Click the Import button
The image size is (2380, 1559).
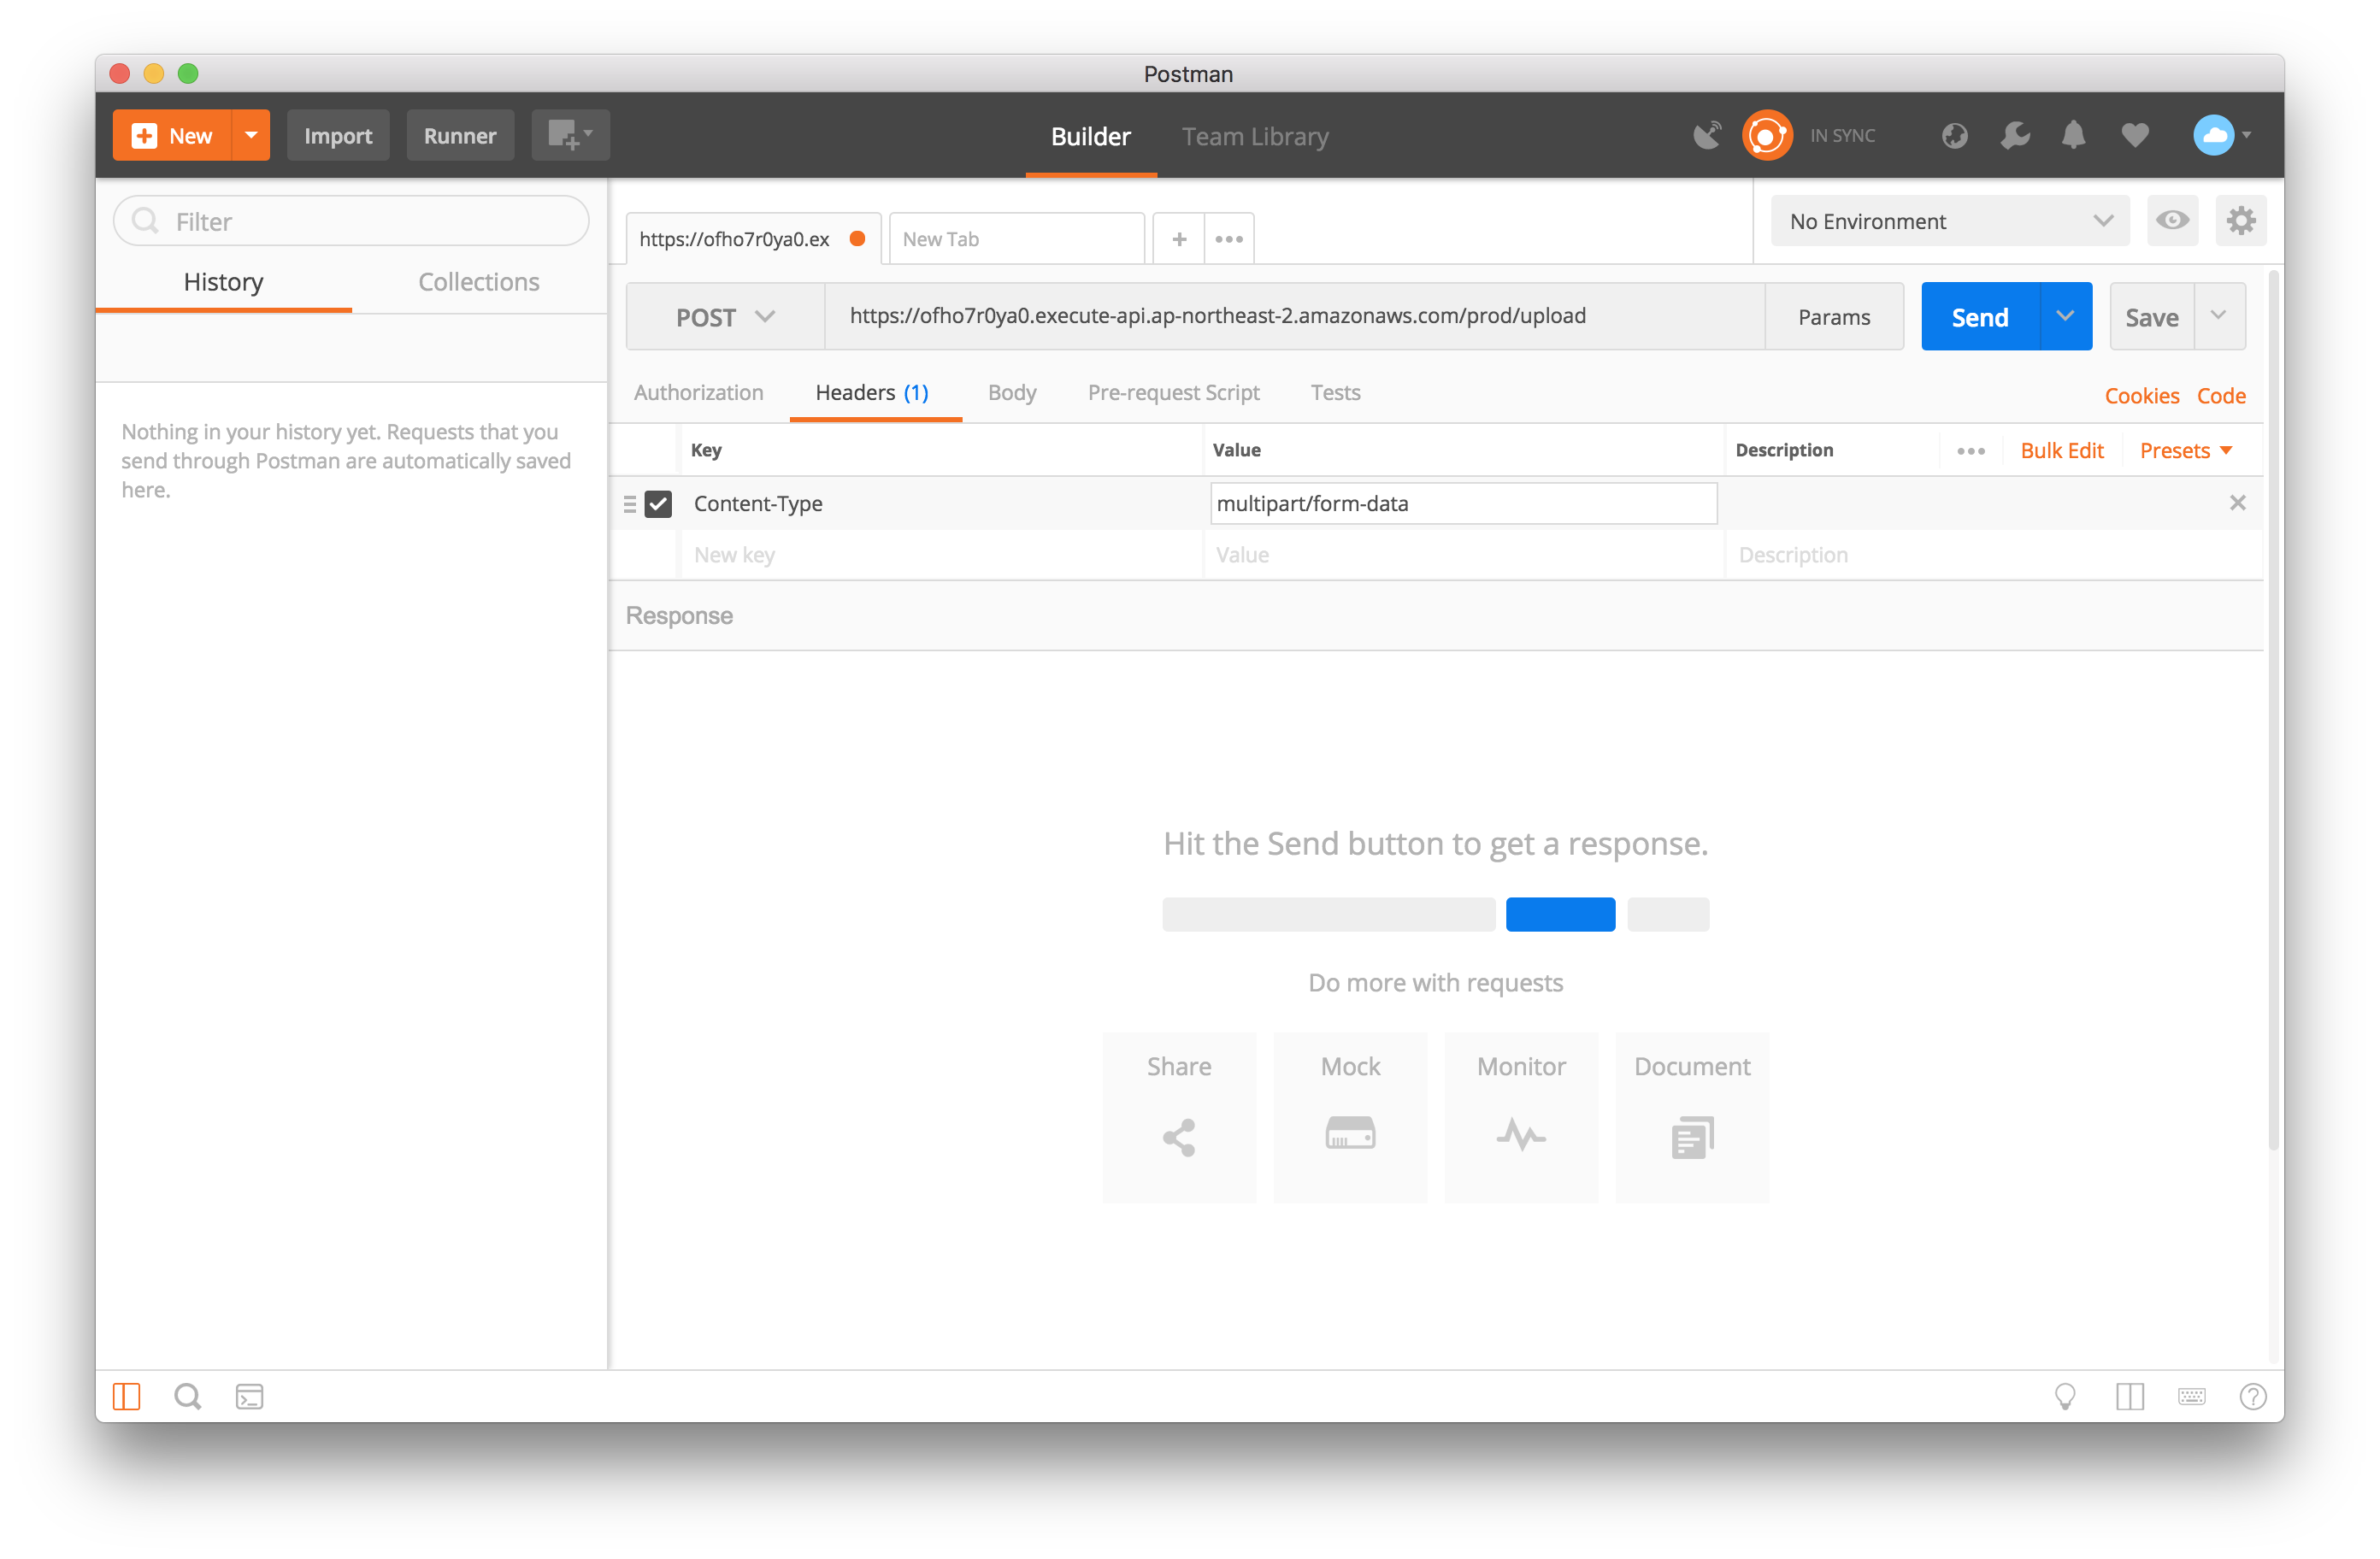pyautogui.click(x=338, y=136)
